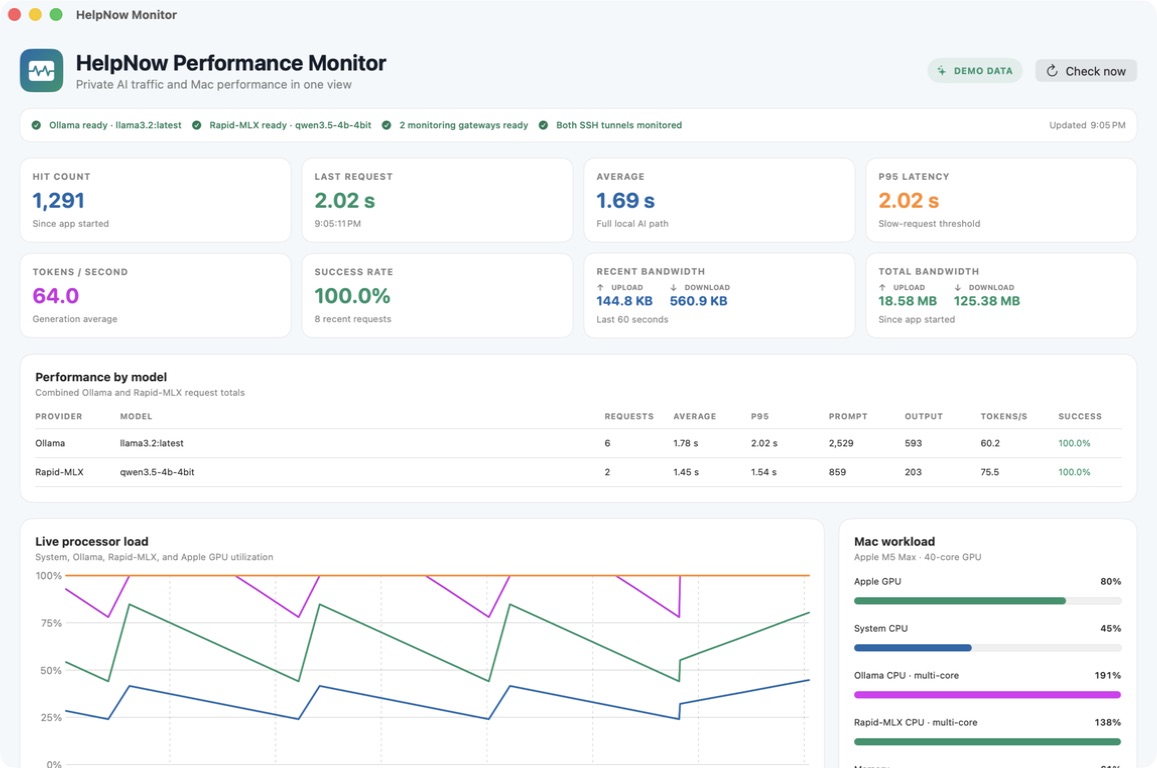Click the Success Rate 100.0% card value

click(352, 296)
